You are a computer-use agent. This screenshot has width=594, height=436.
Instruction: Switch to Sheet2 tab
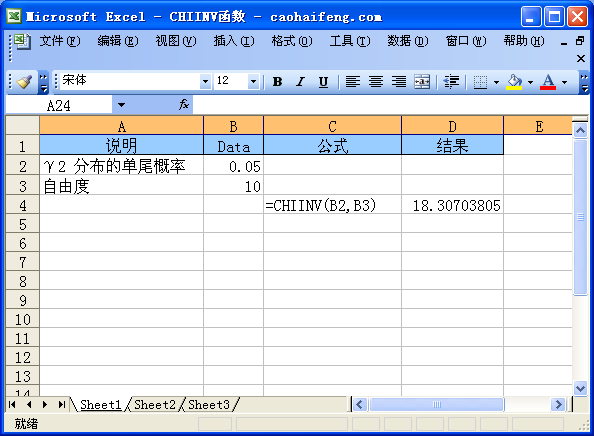tap(155, 405)
